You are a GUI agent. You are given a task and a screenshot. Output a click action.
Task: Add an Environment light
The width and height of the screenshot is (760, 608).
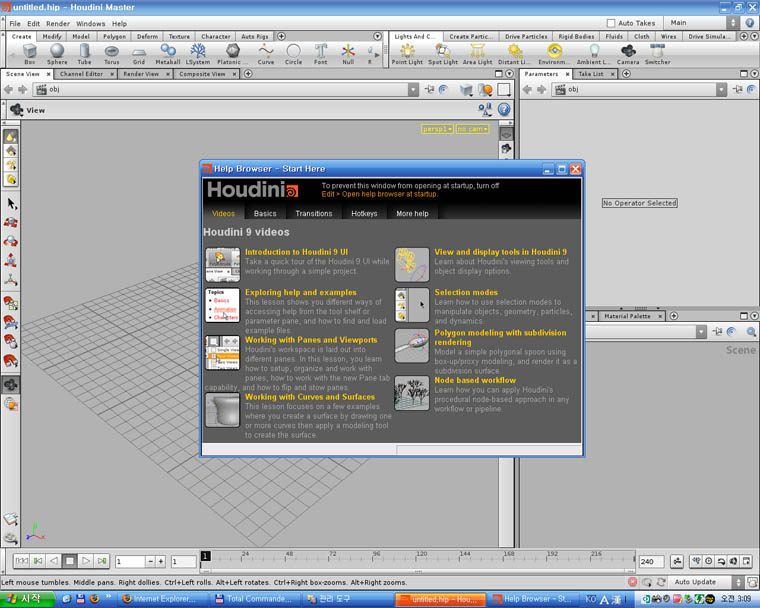coord(554,54)
